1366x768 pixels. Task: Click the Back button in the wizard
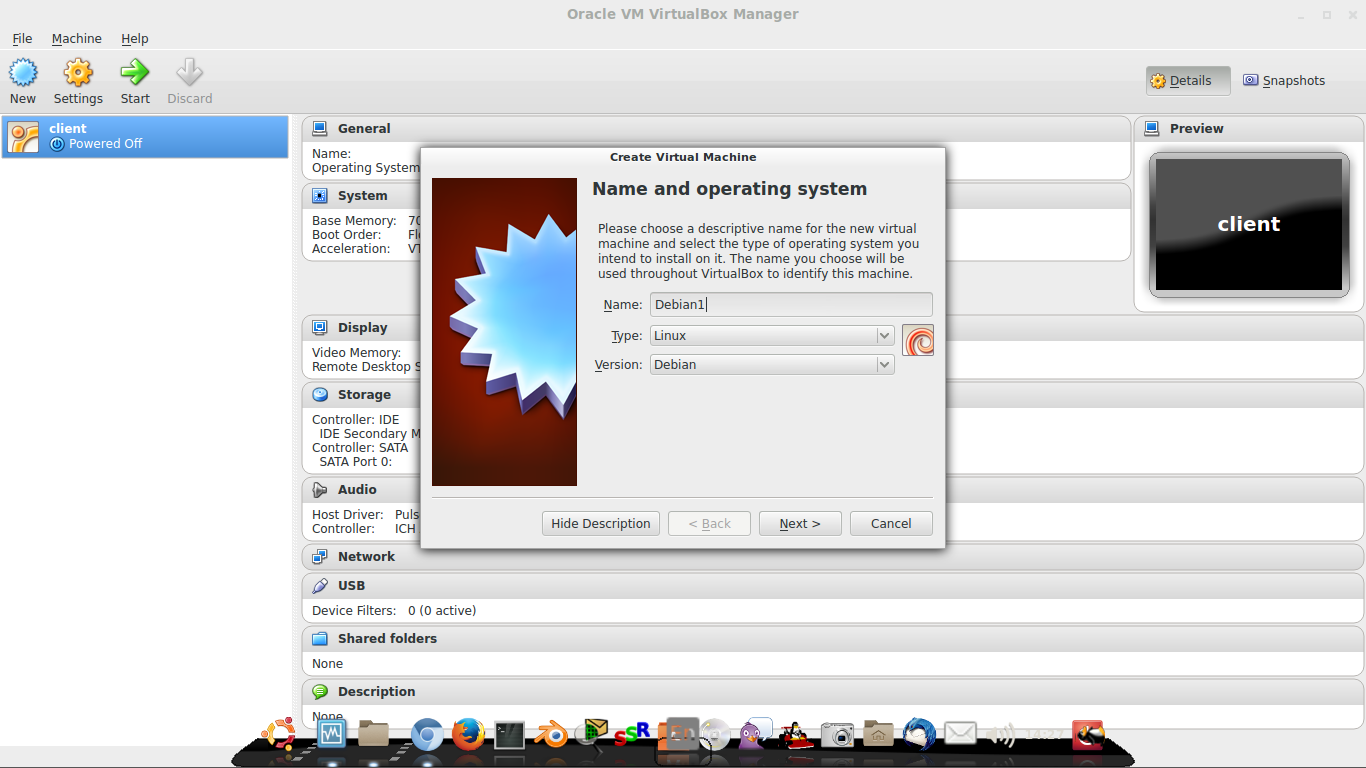(x=709, y=523)
